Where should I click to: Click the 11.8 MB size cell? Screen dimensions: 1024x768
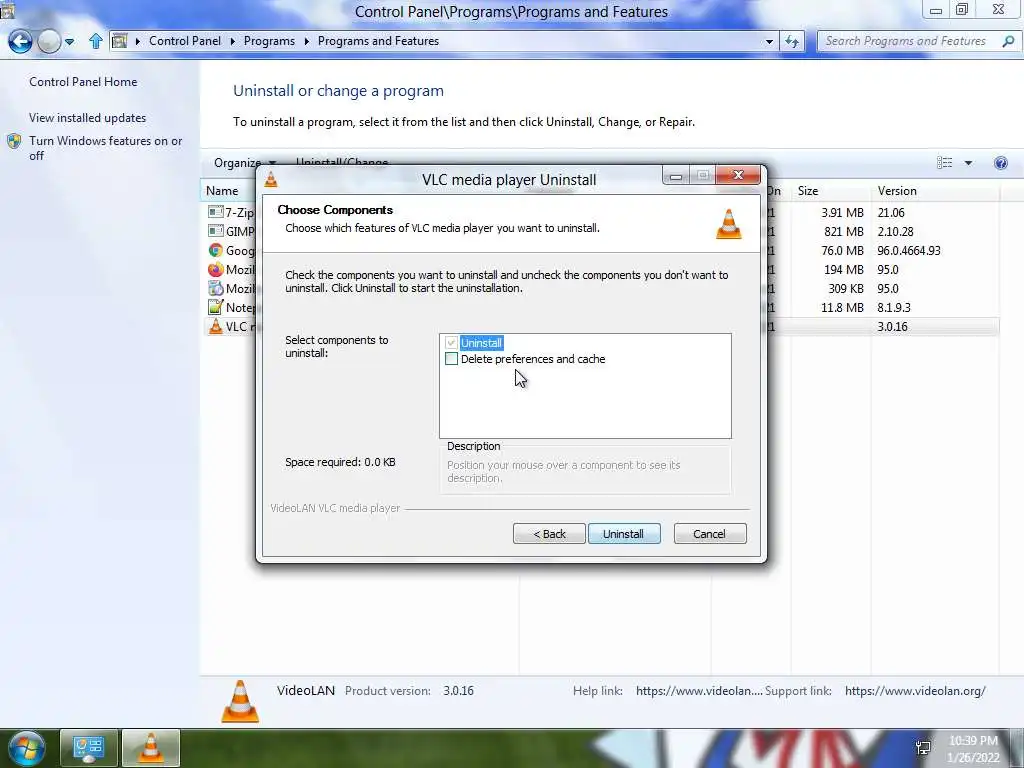tap(842, 307)
